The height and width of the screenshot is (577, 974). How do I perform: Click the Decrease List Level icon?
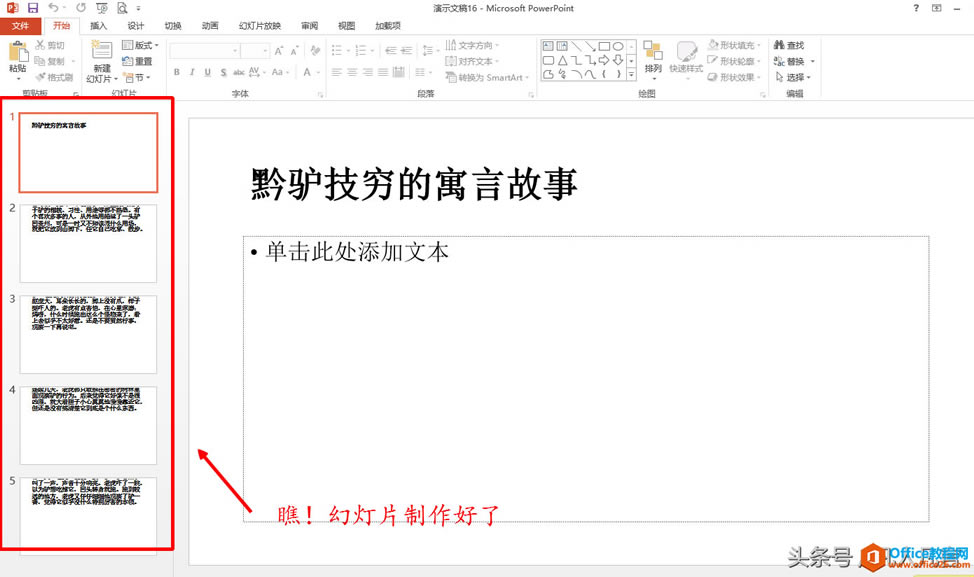click(391, 51)
